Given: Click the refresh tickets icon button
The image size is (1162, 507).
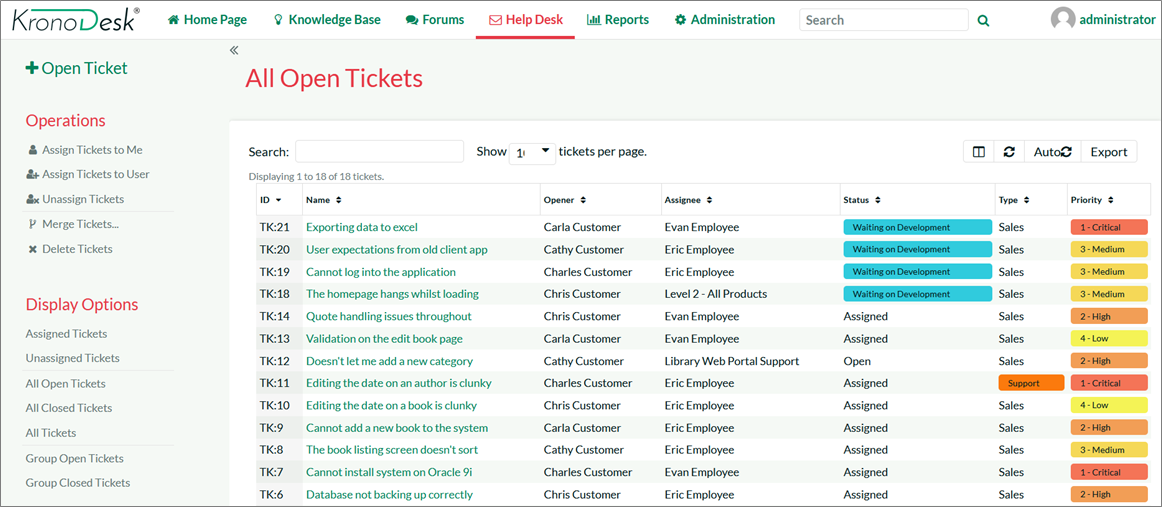Looking at the screenshot, I should point(1009,151).
